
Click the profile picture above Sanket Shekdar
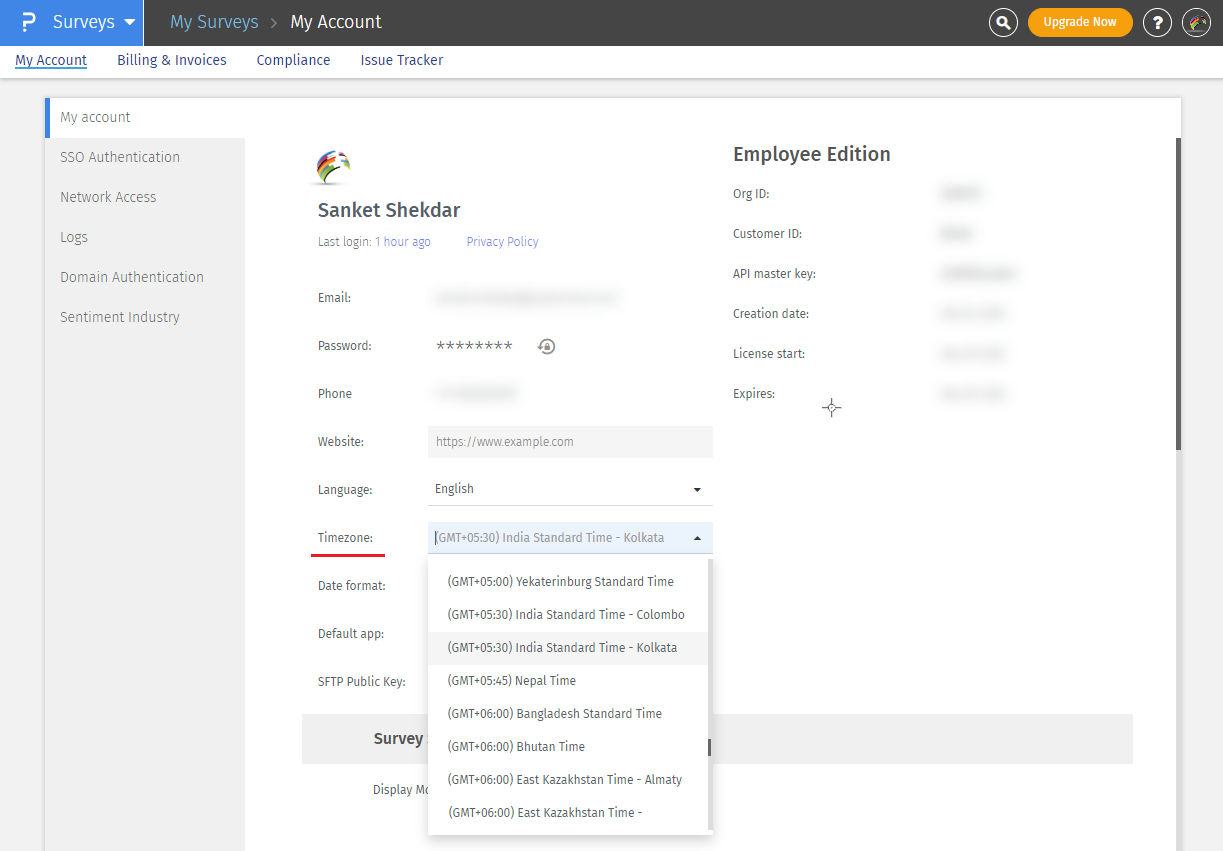pyautogui.click(x=333, y=167)
